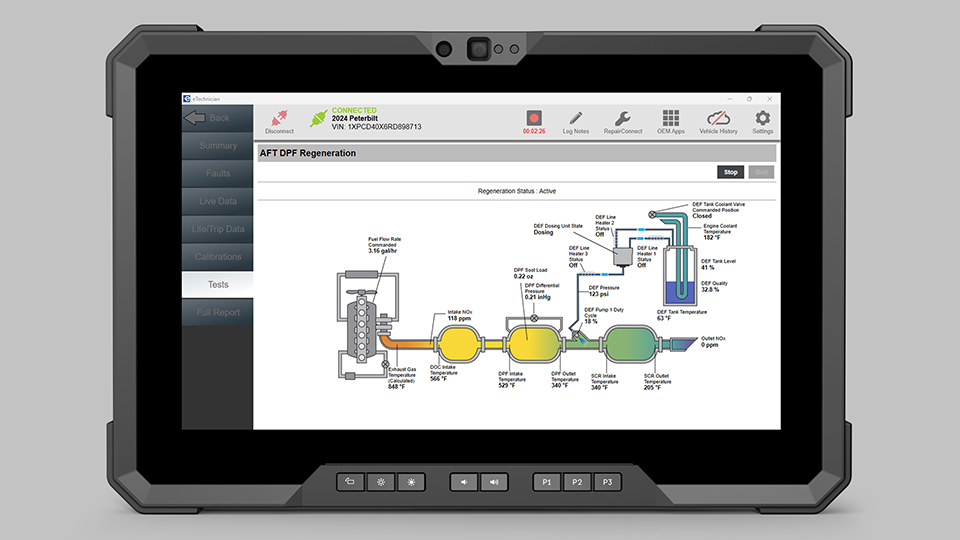960x540 pixels.
Task: Click the DEF Tank Level 41 % reading
Action: (718, 264)
